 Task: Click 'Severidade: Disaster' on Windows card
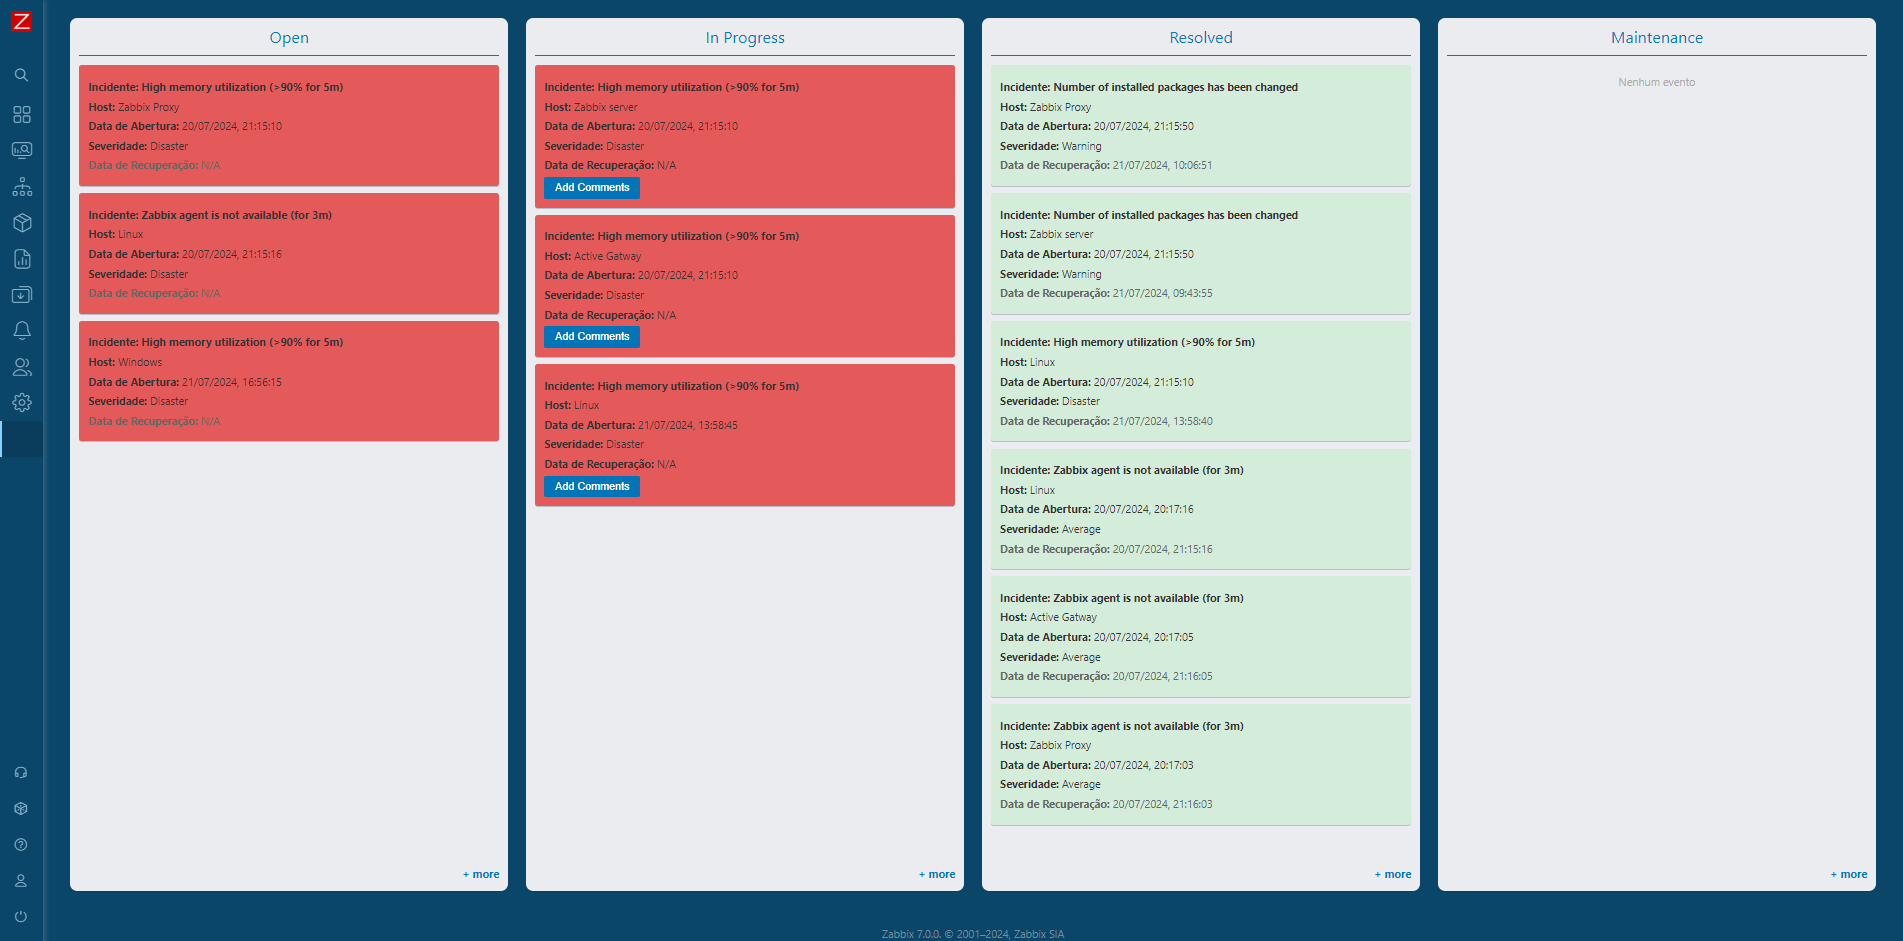click(x=138, y=402)
